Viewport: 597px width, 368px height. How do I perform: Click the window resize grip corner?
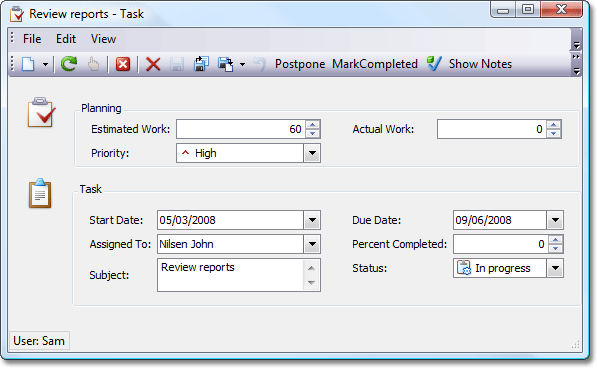click(575, 344)
